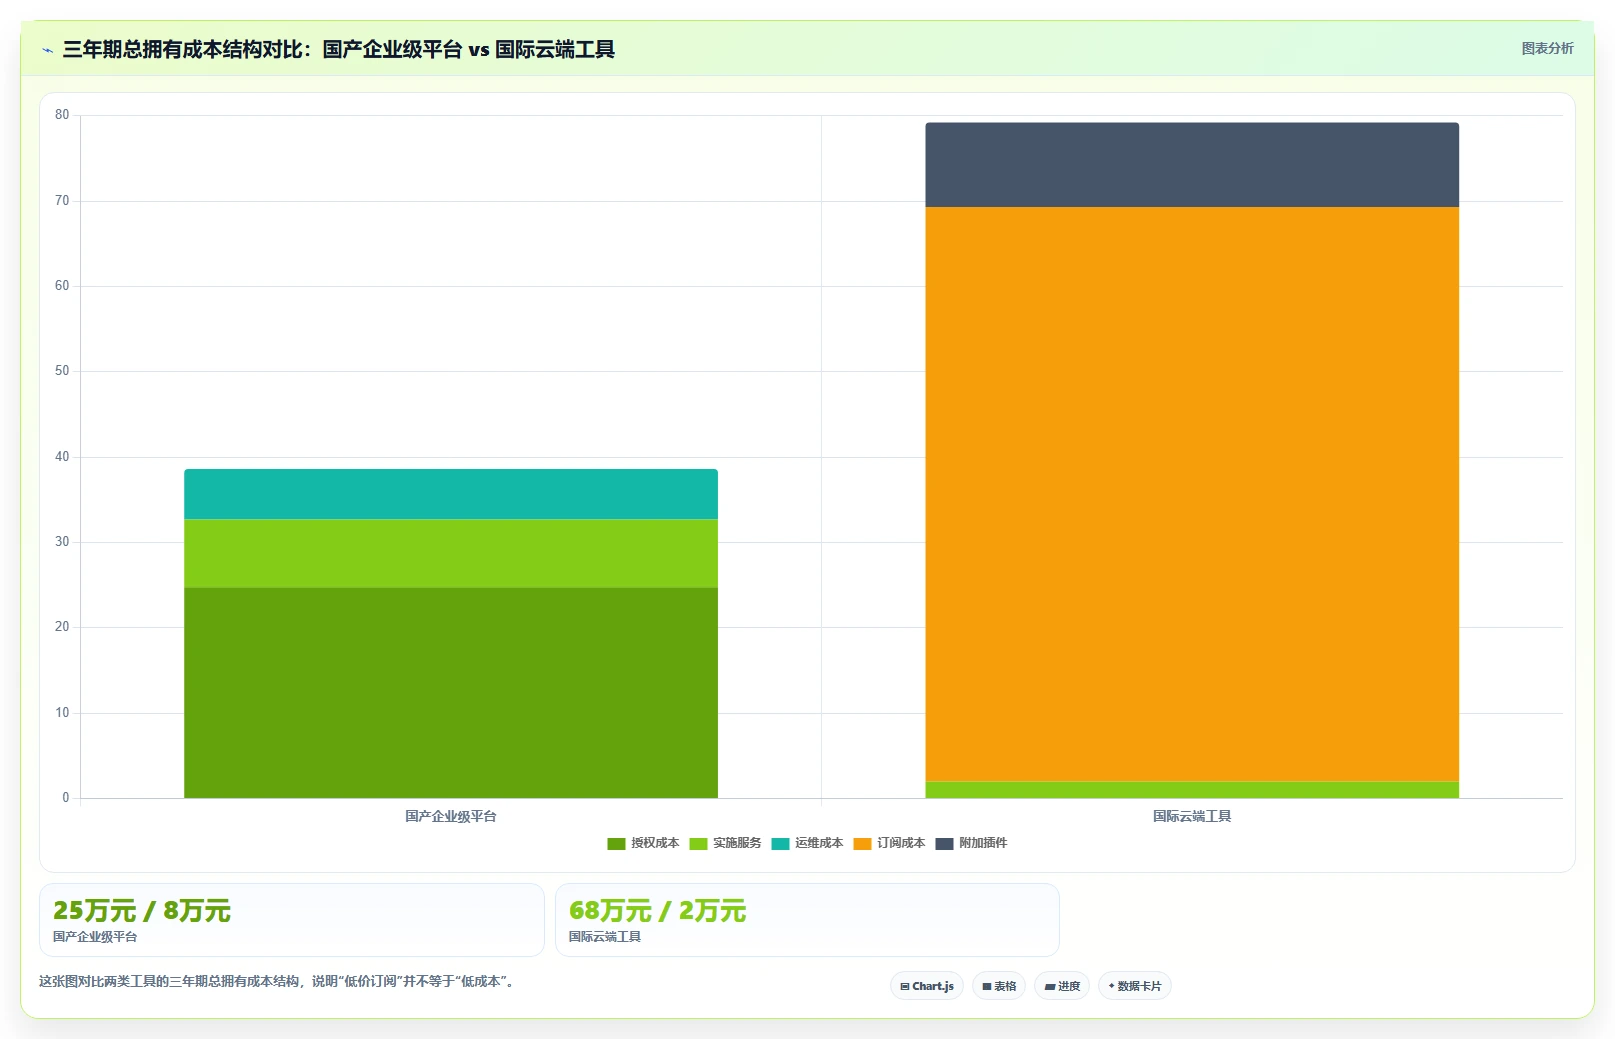Click the 授权成本 legend label
1615x1039 pixels.
coord(655,843)
